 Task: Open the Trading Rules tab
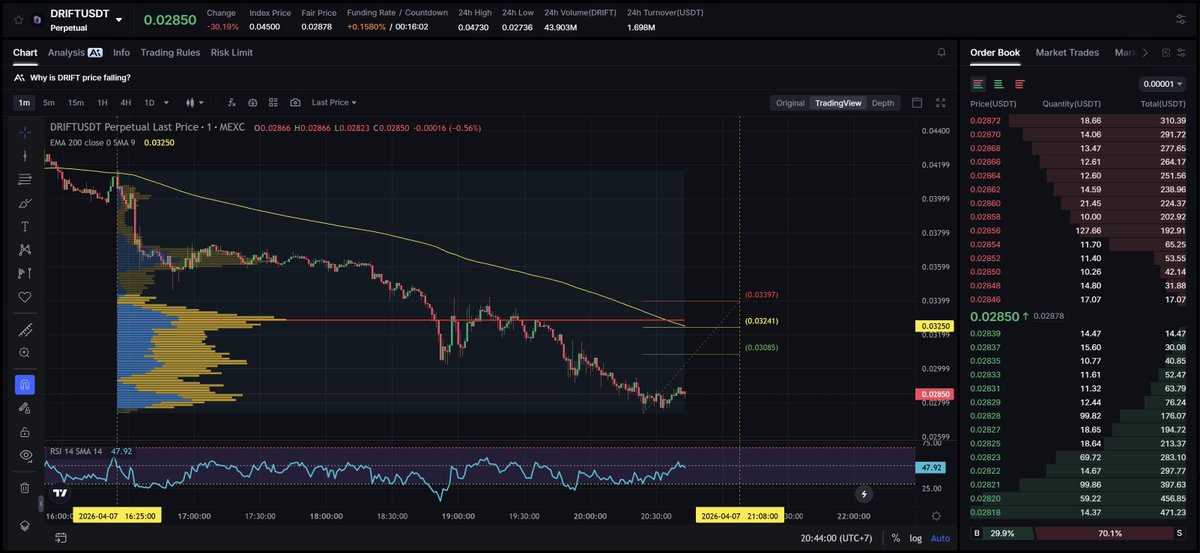click(170, 52)
